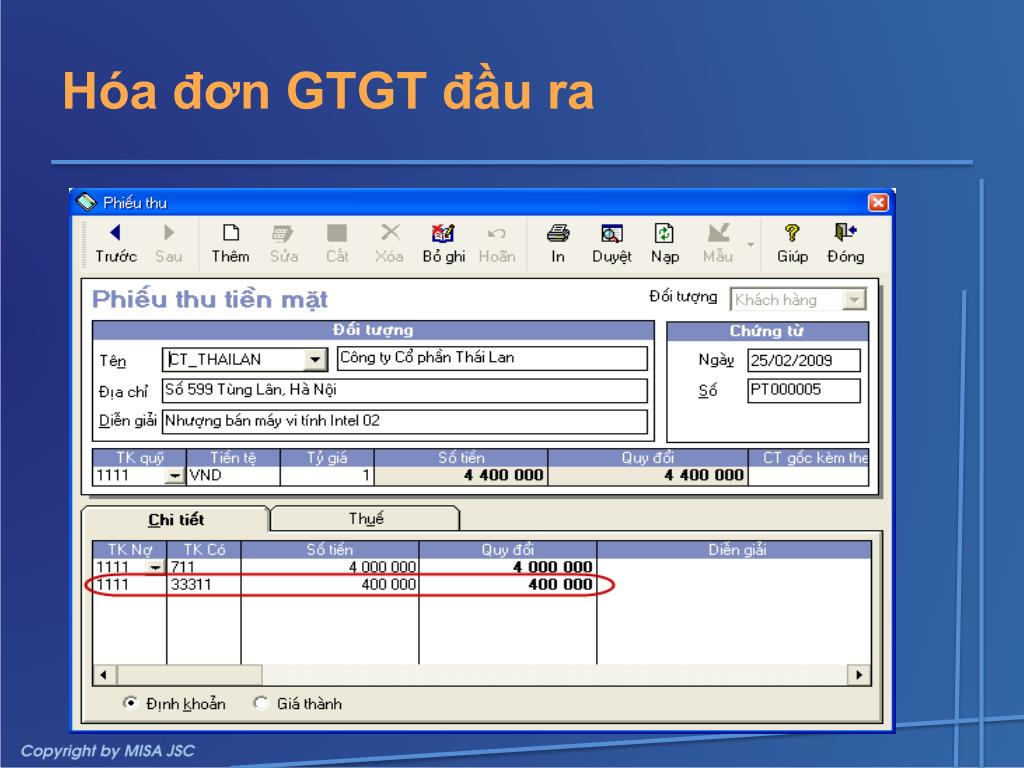
Task: Click the Ngày date field
Action: pos(804,360)
